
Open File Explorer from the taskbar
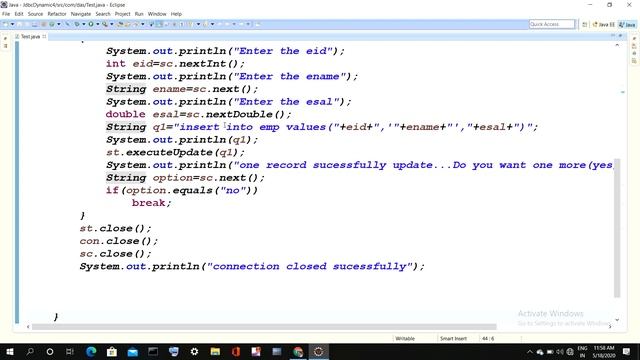click(x=215, y=351)
